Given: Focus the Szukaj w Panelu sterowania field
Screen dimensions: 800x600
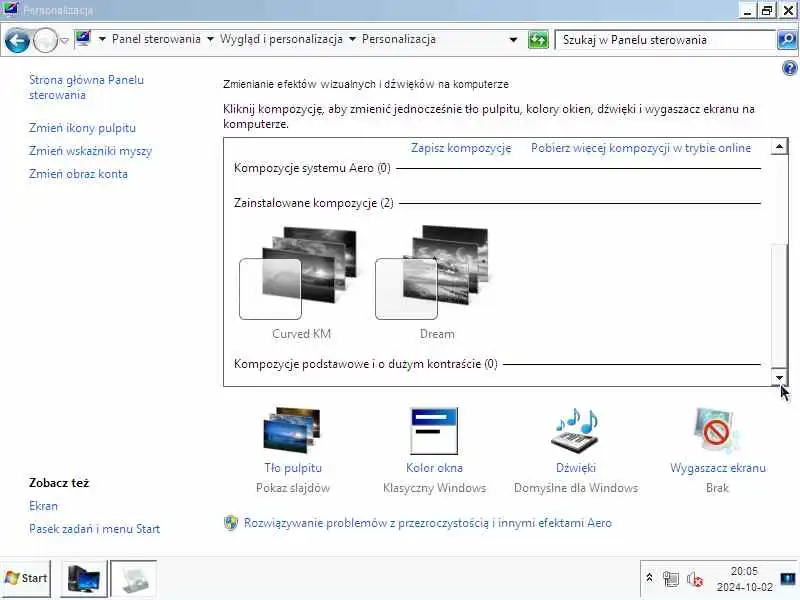Looking at the screenshot, I should (665, 40).
